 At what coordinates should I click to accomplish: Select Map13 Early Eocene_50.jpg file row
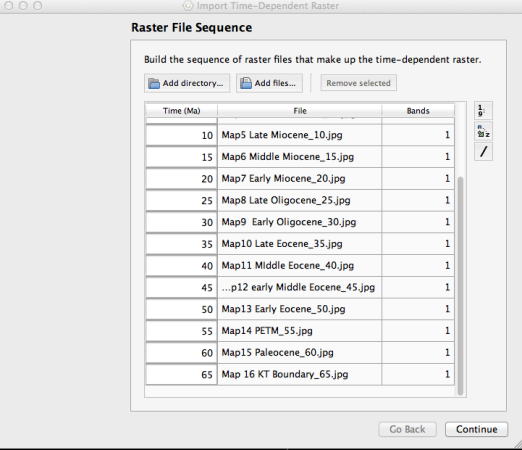tap(300, 309)
